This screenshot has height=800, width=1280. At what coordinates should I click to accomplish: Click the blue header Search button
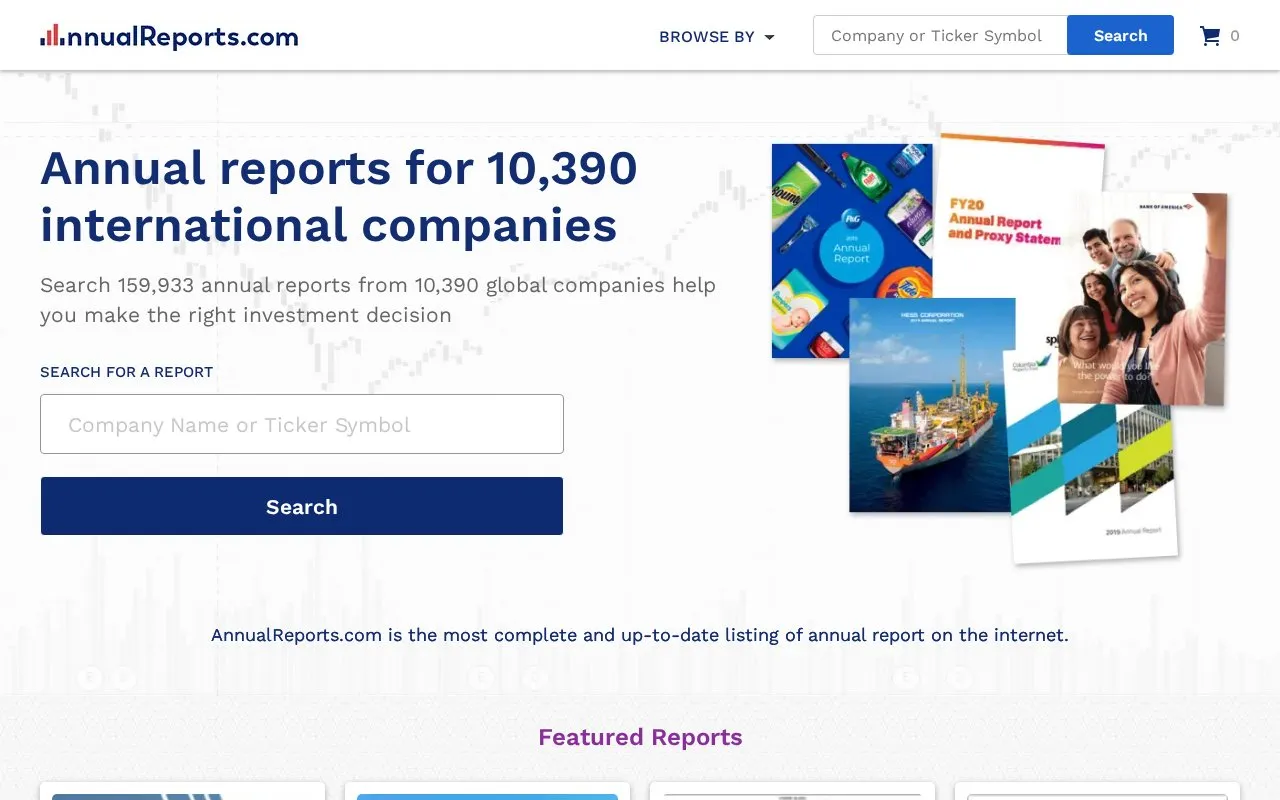coord(1120,35)
